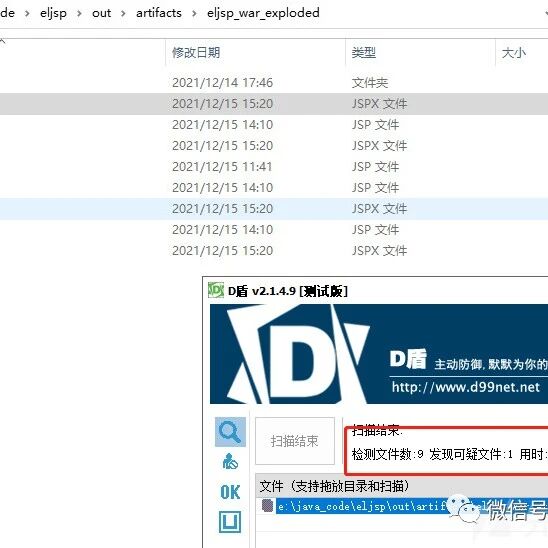Viewport: 548px width, 548px height.
Task: Go to the out folder breadcrumb
Action: [x=101, y=13]
